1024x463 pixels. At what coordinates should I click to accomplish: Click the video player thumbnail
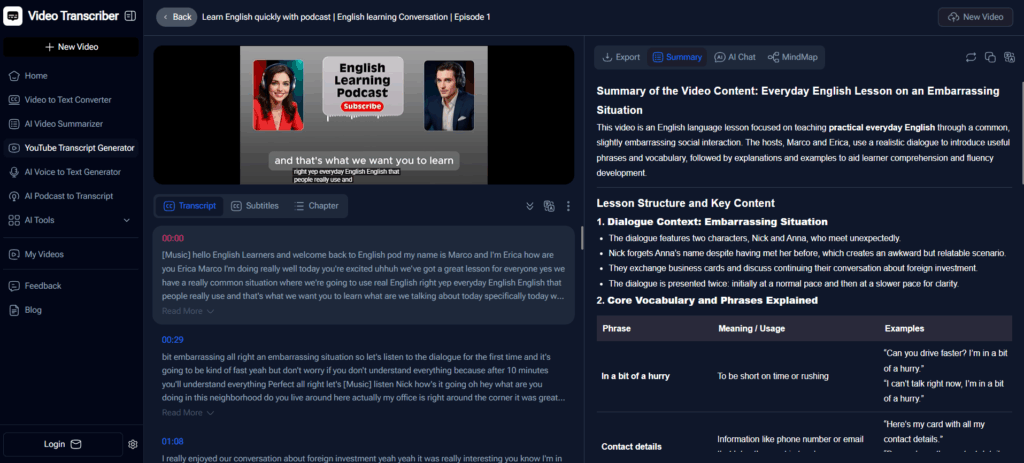coord(364,115)
